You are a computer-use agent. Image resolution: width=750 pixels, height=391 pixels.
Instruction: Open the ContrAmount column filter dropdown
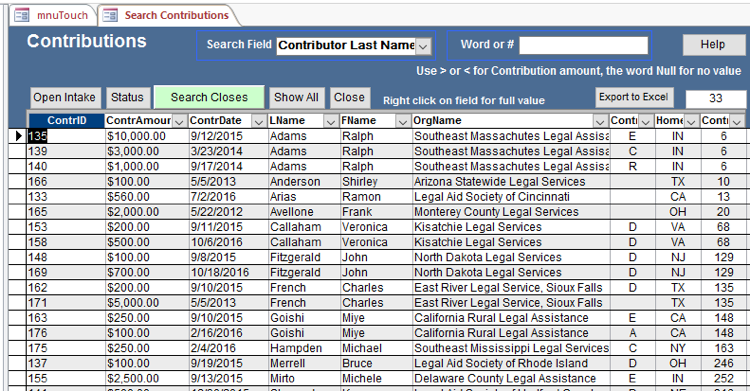tap(179, 122)
